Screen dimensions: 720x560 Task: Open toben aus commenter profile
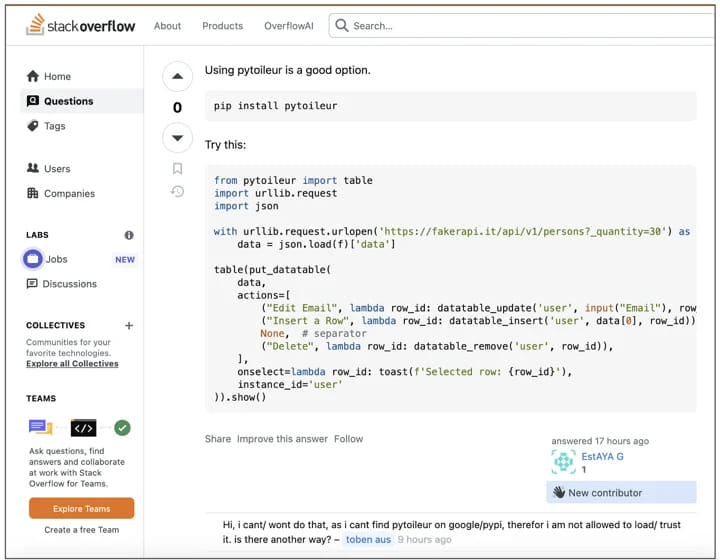pyautogui.click(x=368, y=539)
